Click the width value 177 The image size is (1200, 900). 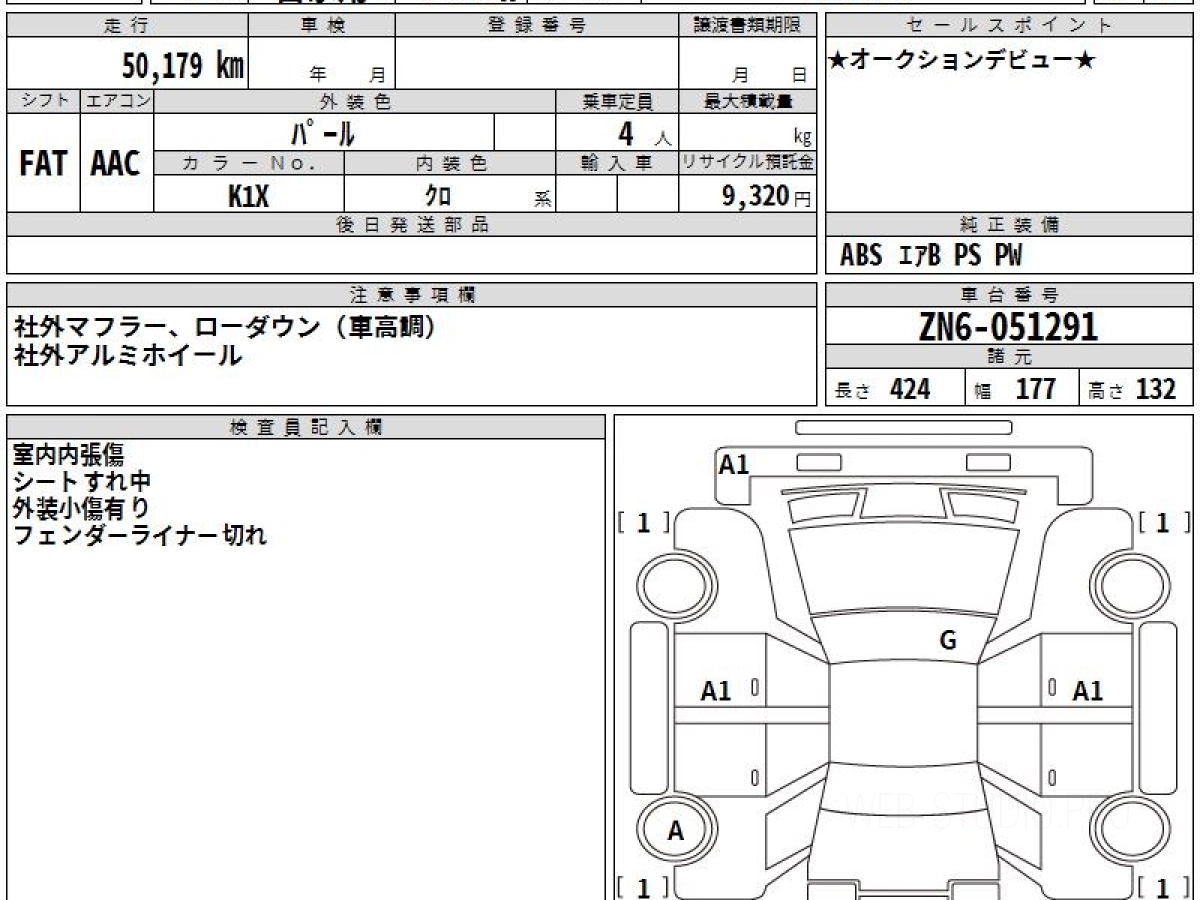pos(1036,389)
